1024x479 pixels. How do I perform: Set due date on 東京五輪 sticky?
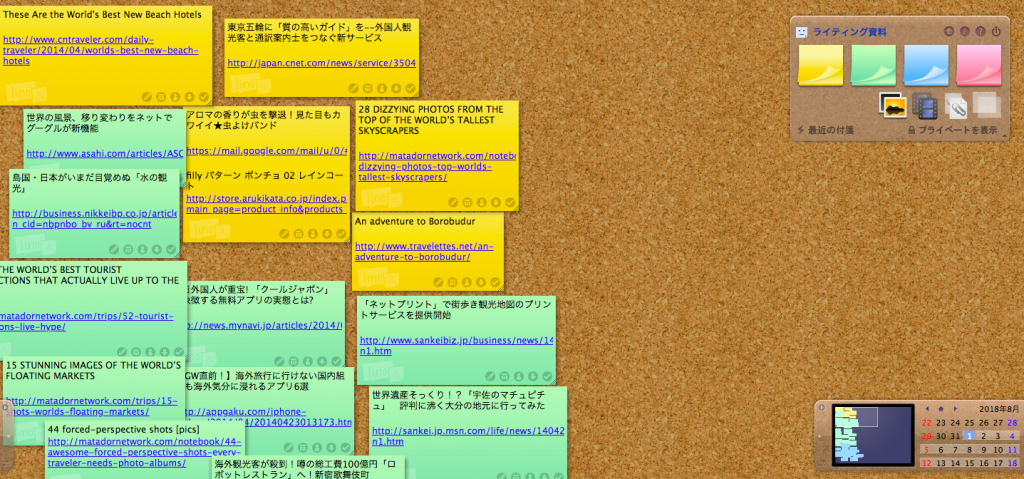pyautogui.click(x=368, y=88)
